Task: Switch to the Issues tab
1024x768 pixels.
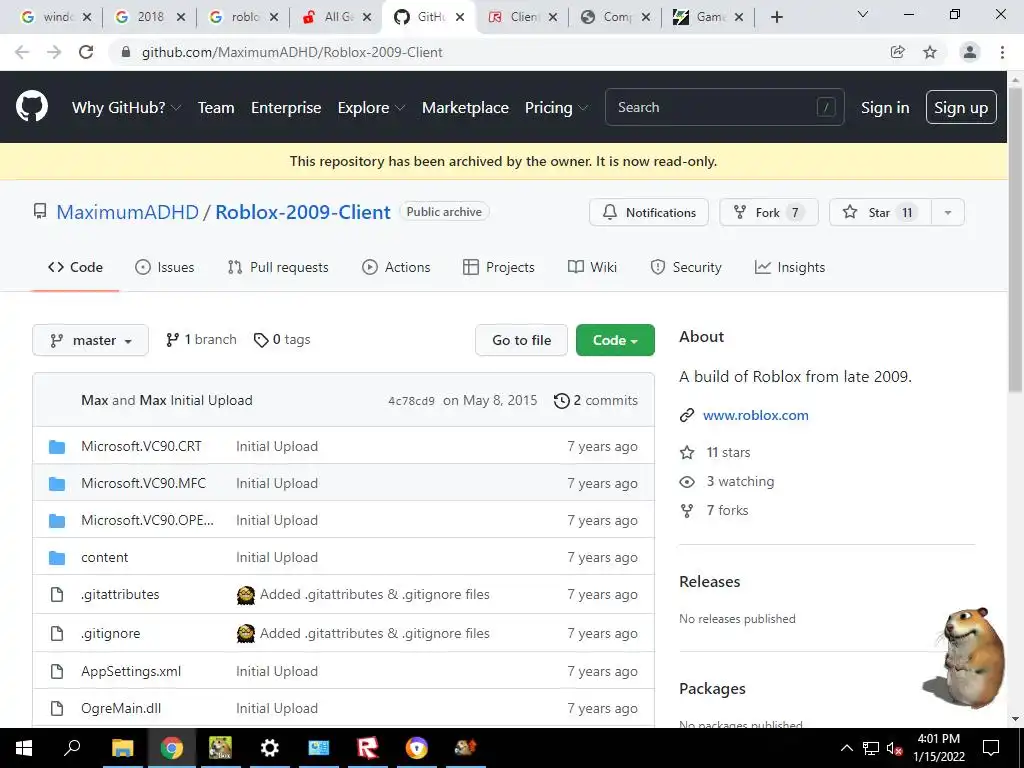Action: tap(165, 267)
